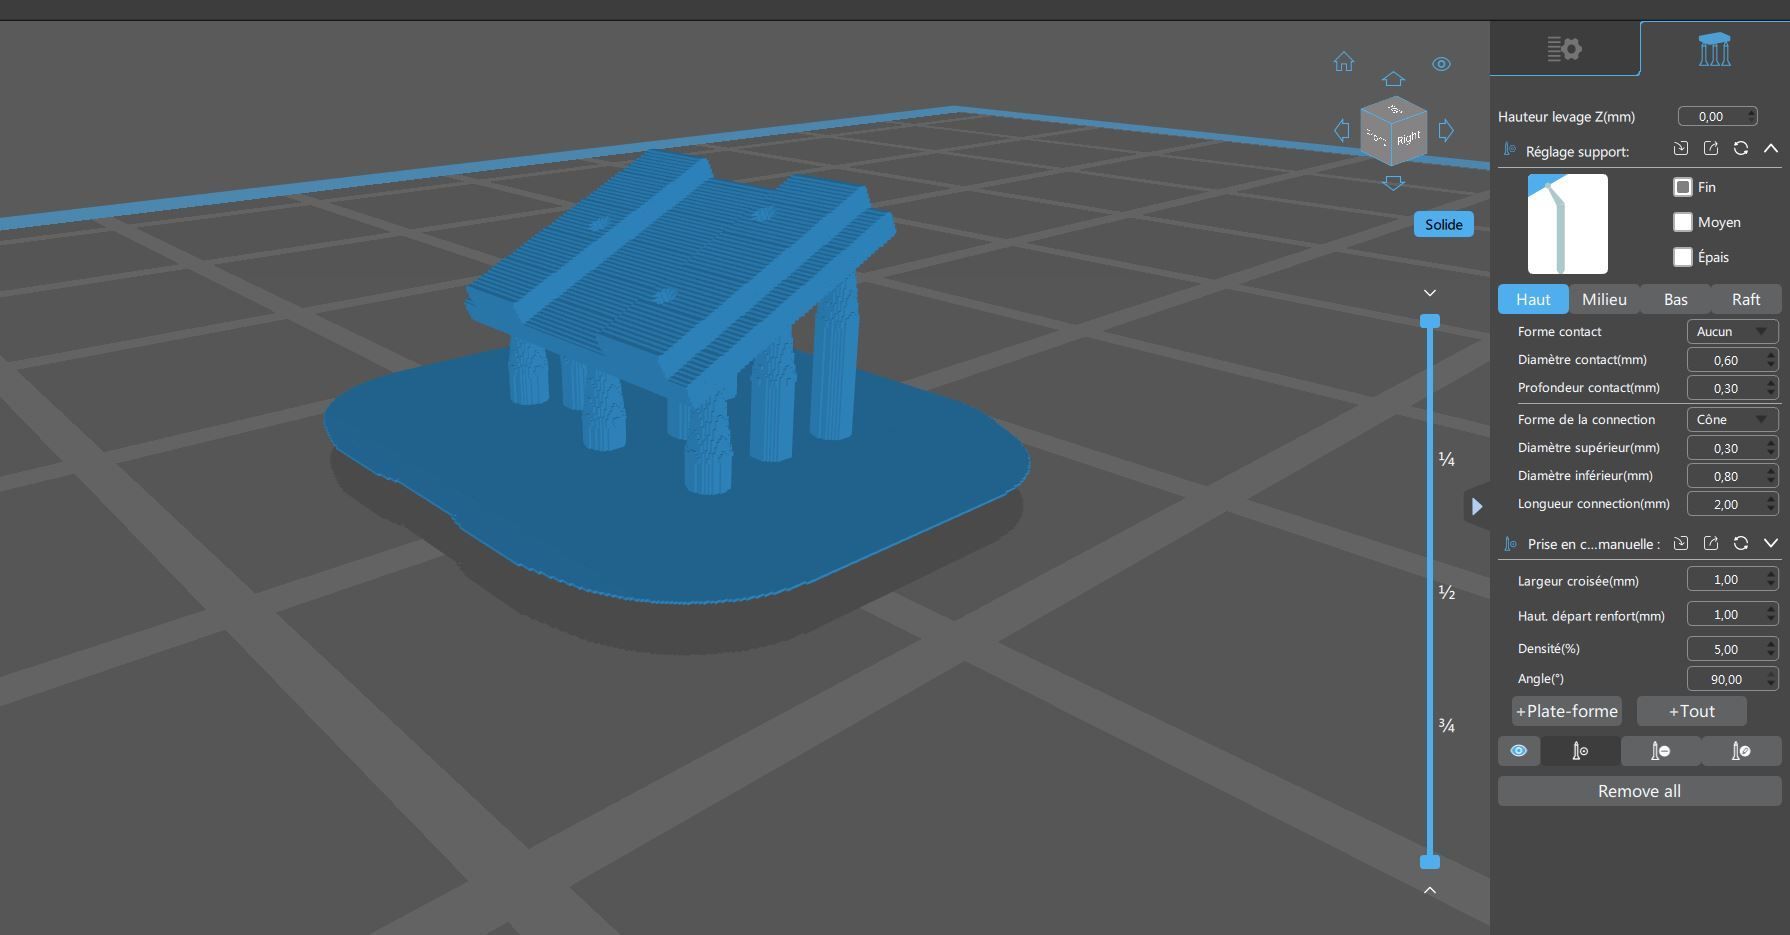Click the layer slider top handle
The image size is (1790, 935).
(1430, 321)
